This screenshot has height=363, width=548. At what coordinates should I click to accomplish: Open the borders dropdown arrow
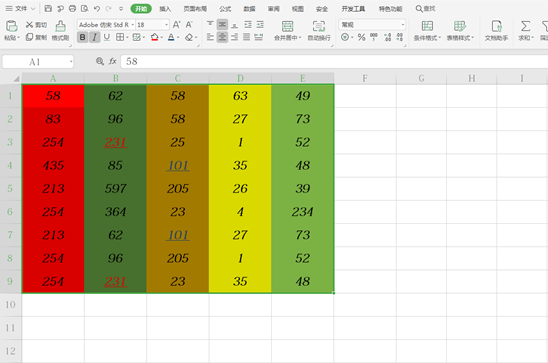[x=127, y=37]
